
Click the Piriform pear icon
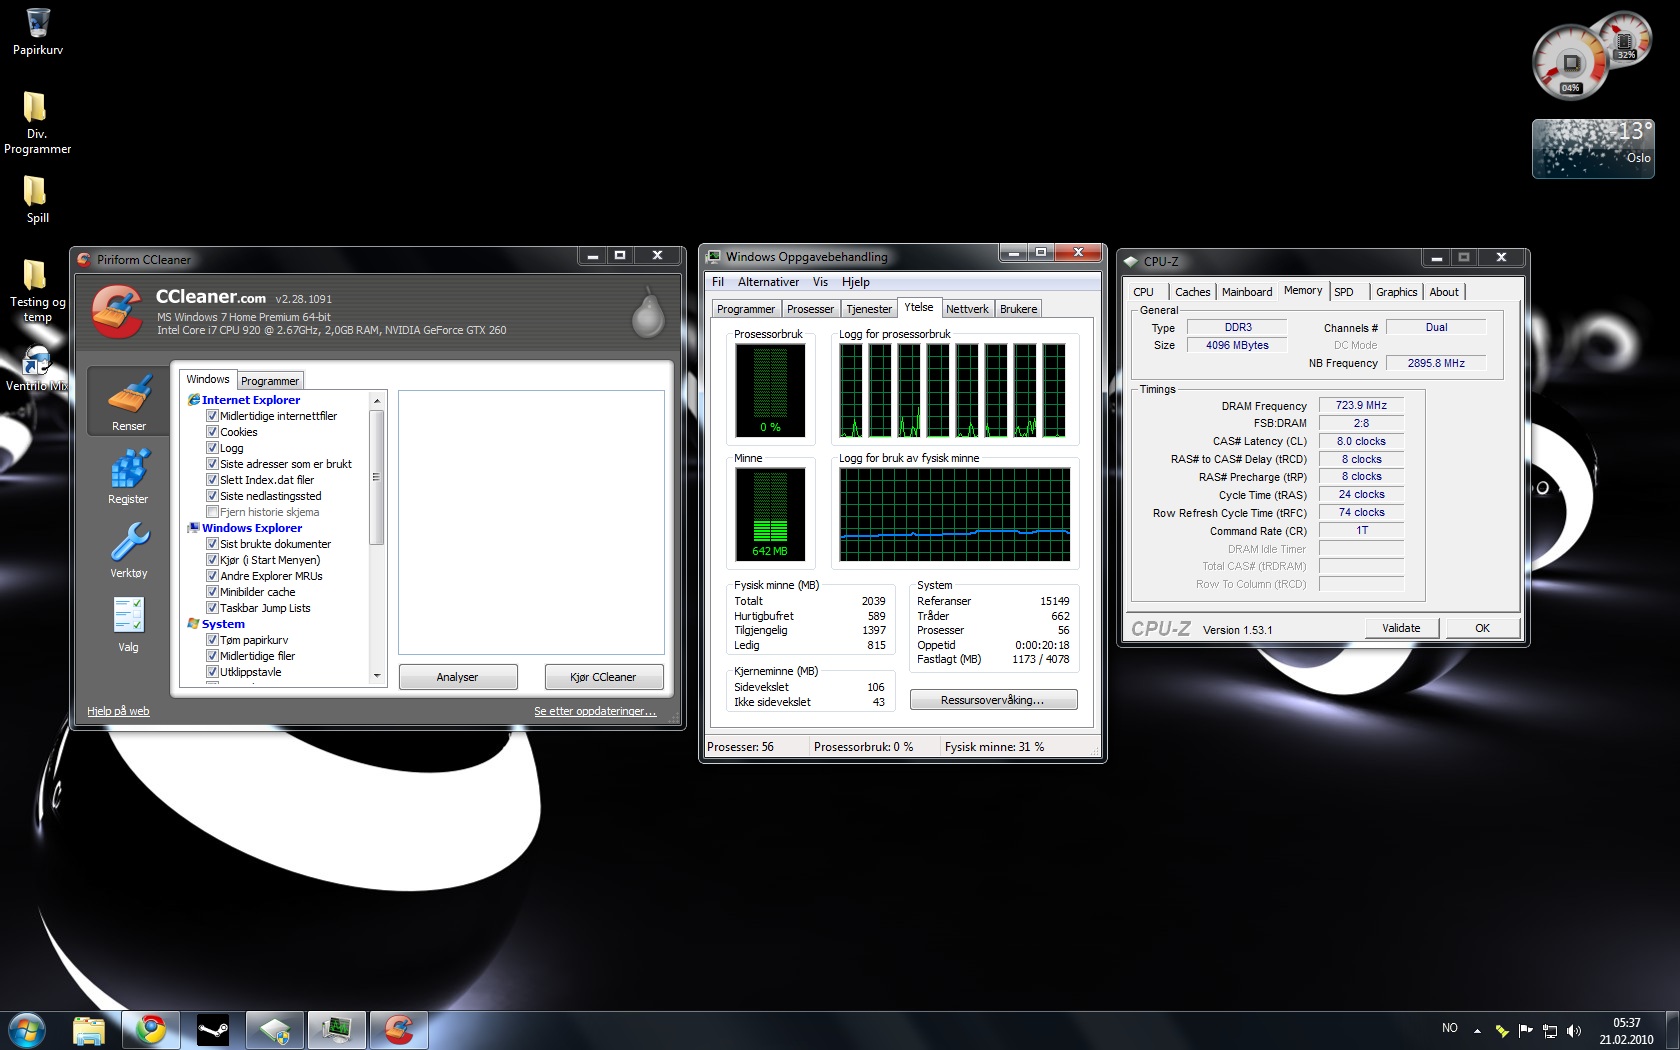pos(648,312)
